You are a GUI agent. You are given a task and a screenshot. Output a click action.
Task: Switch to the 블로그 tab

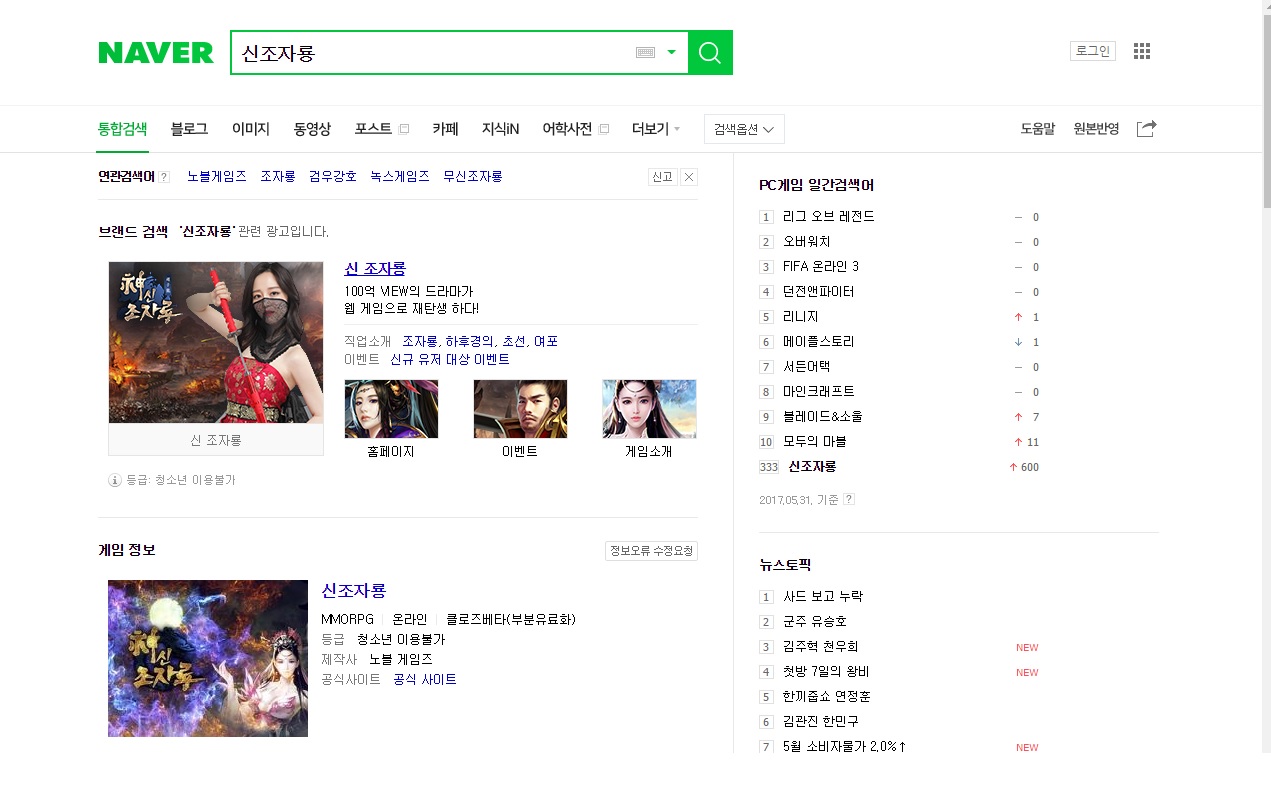coord(189,129)
